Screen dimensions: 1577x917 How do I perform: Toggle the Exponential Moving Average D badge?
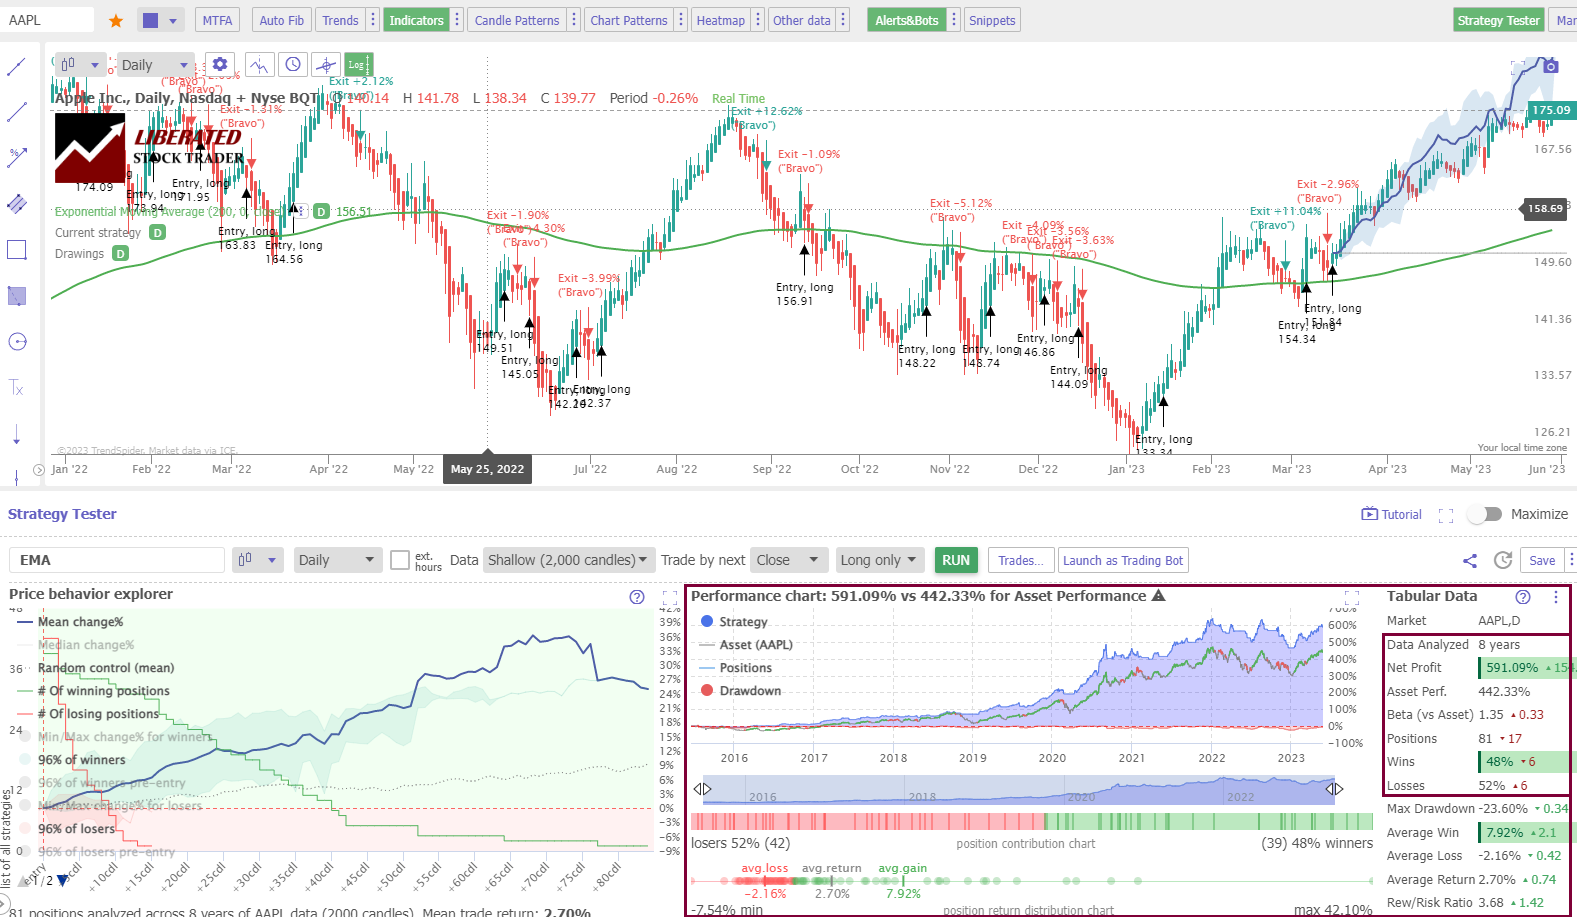(x=321, y=211)
